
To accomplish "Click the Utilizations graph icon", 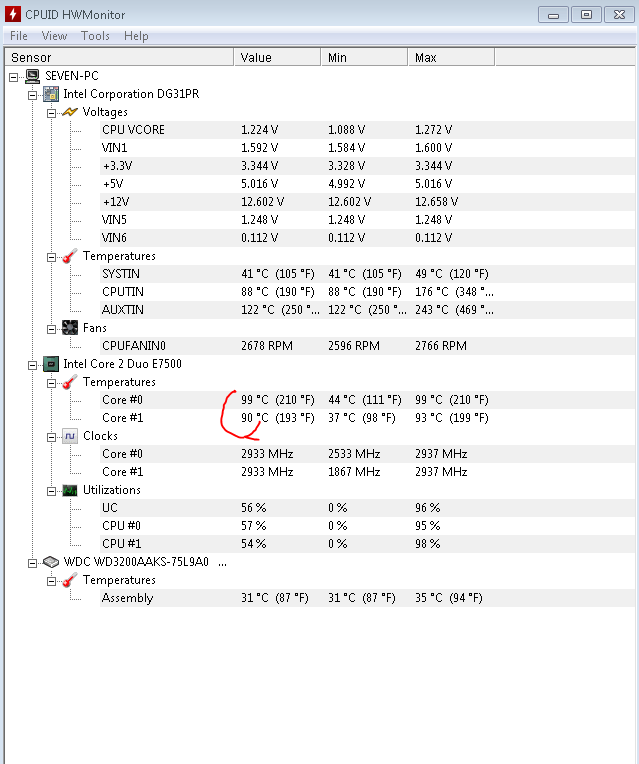I will 70,490.
